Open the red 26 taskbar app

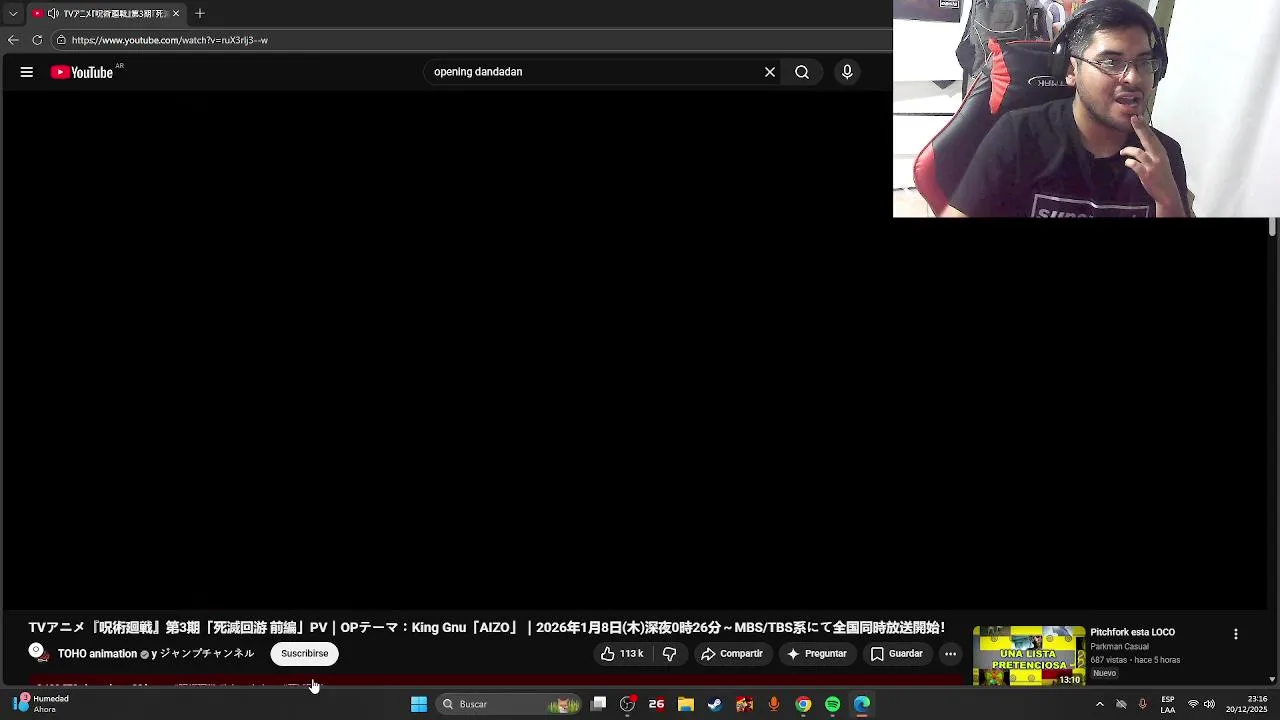[x=656, y=704]
